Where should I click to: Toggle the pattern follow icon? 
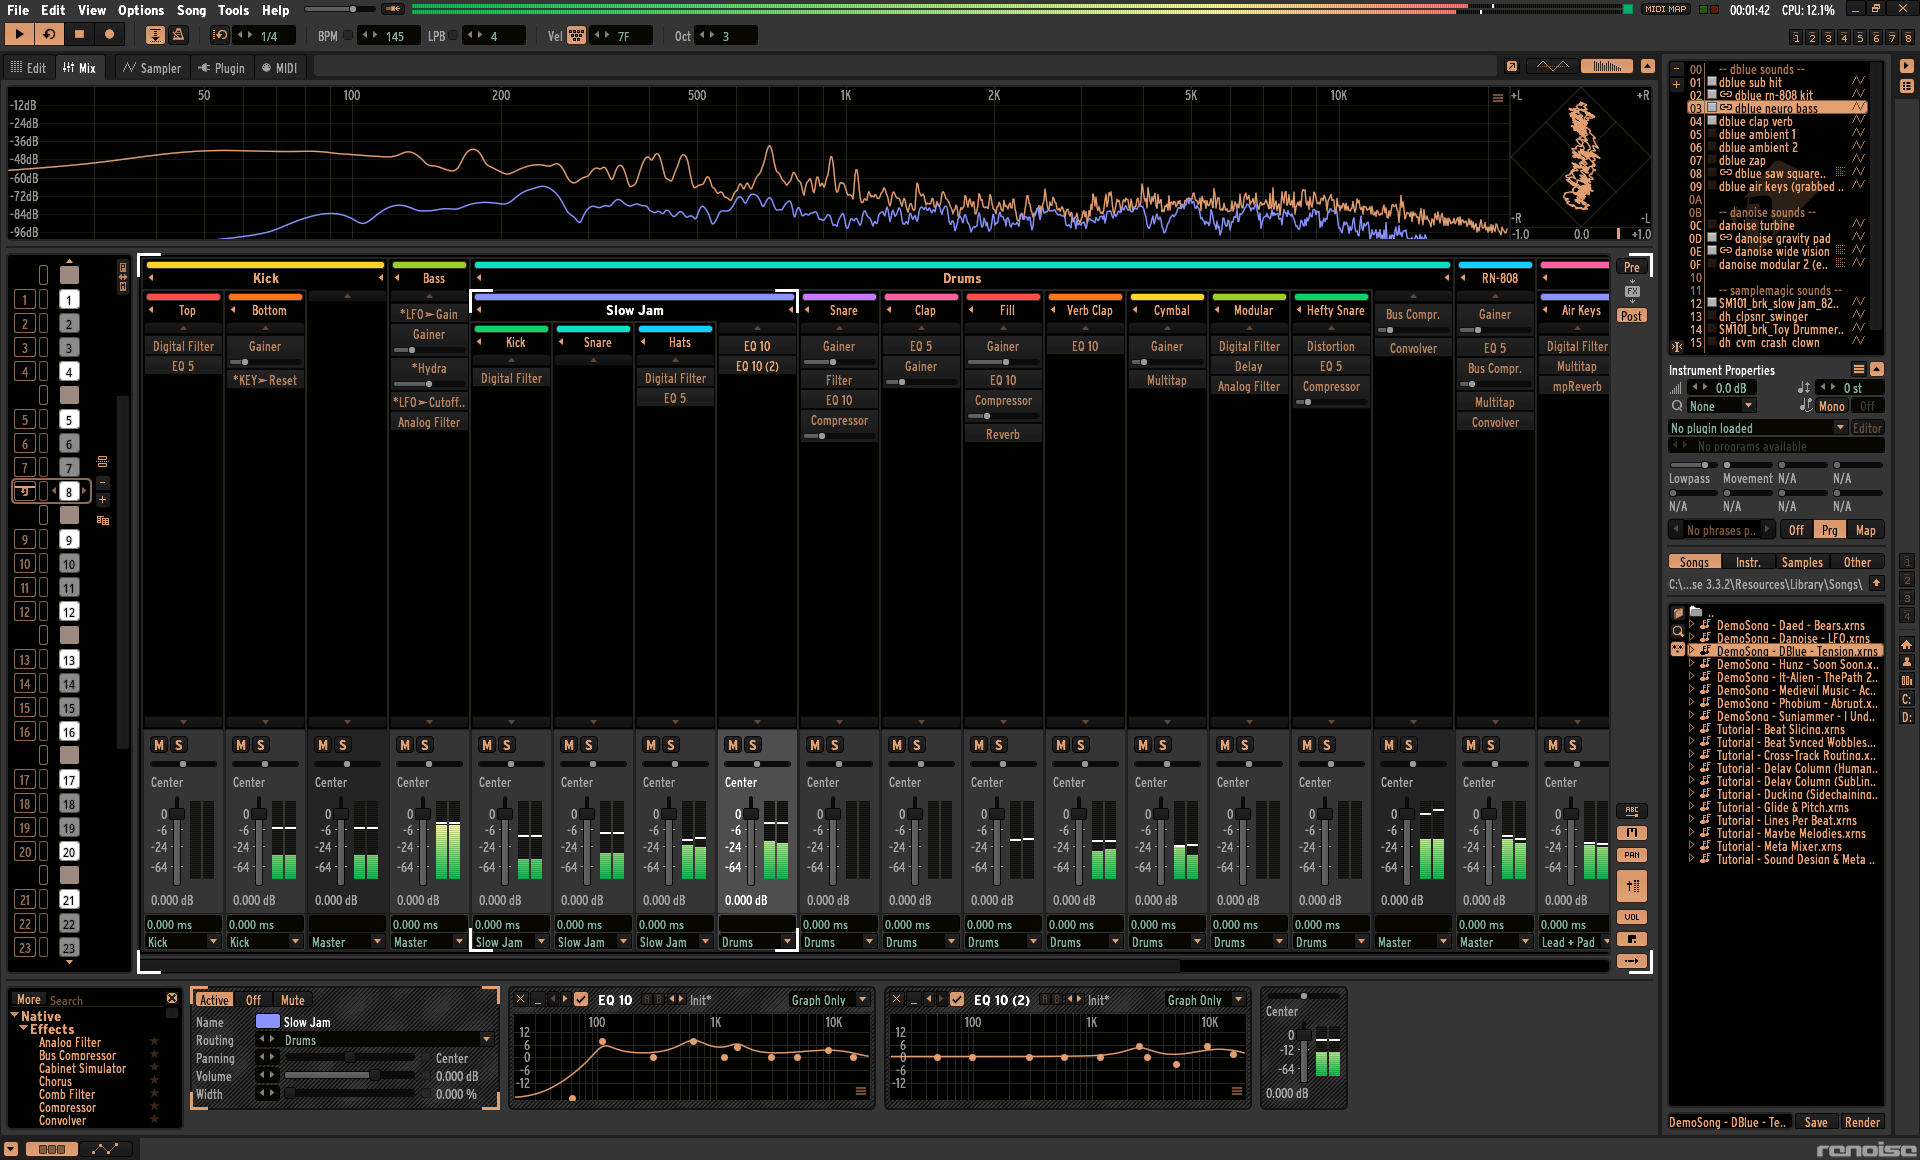[x=156, y=35]
